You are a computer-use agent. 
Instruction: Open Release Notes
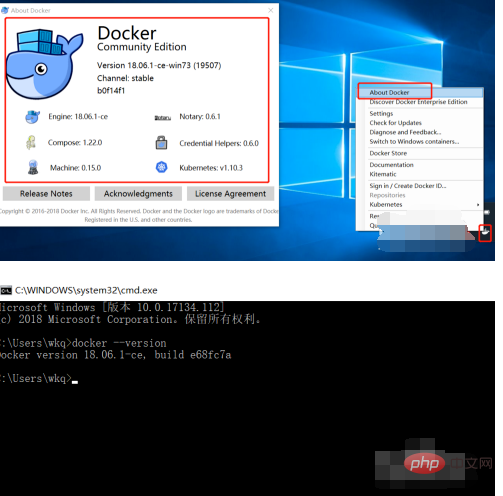(46, 194)
